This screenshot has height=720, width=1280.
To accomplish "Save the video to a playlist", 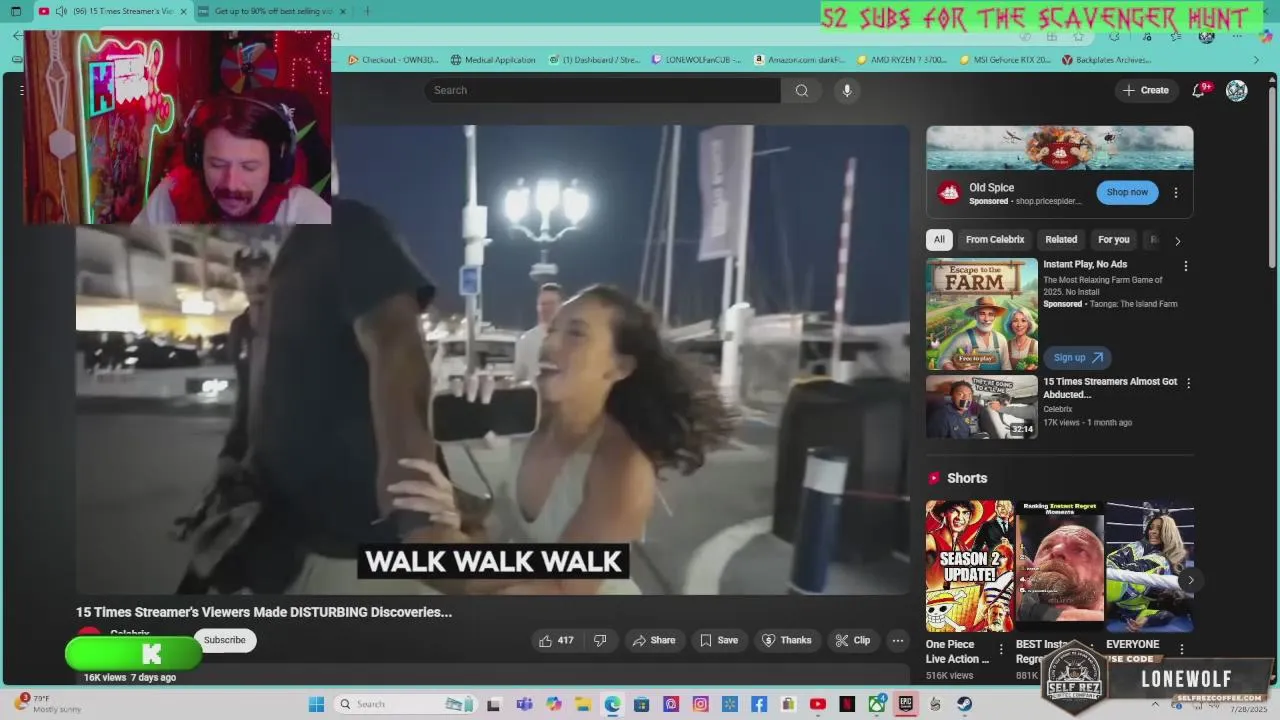I will (x=719, y=640).
